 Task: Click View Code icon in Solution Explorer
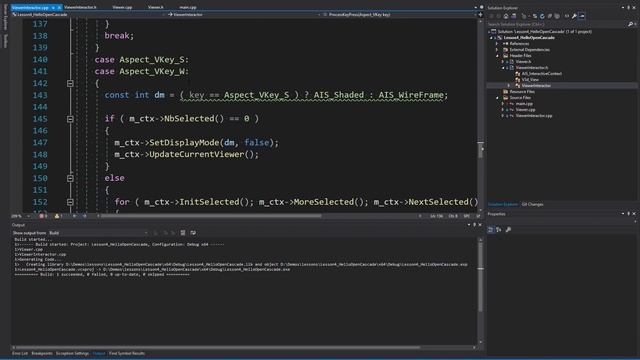pos(567,16)
